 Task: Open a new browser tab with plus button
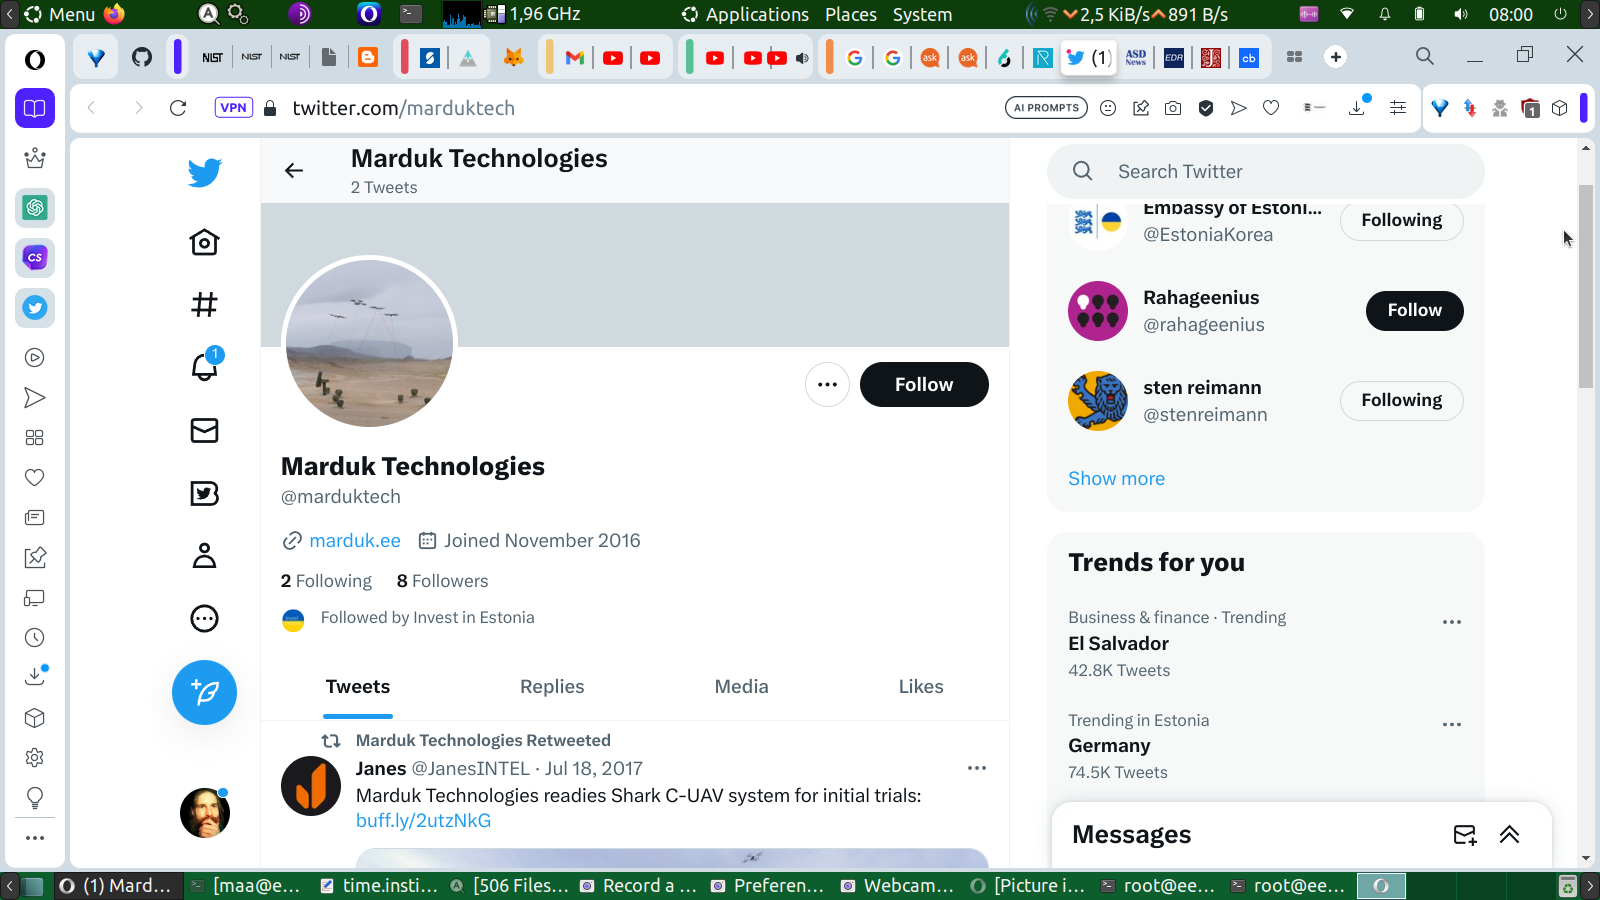pyautogui.click(x=1336, y=57)
